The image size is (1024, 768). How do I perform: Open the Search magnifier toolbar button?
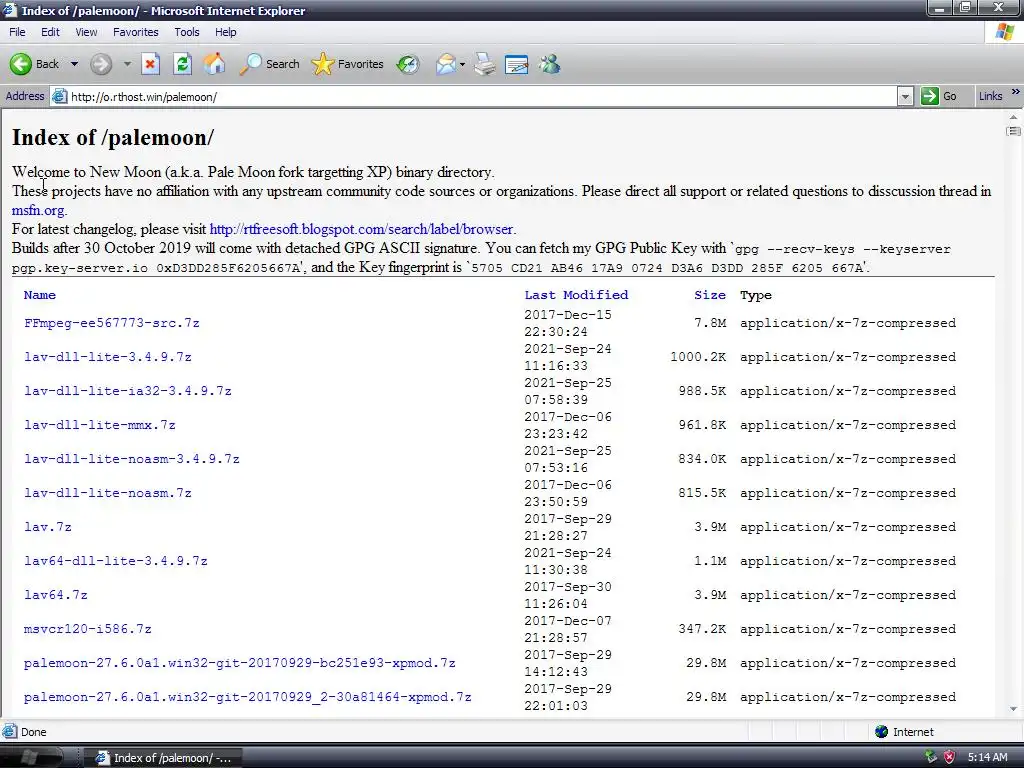[x=269, y=64]
